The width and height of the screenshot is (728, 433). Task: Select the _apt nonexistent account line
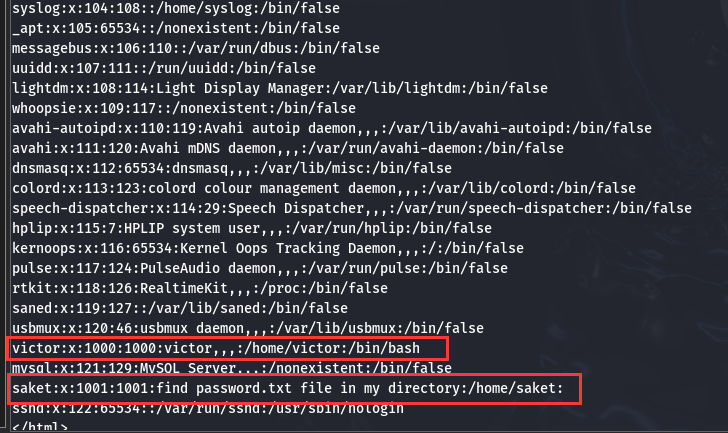(176, 28)
